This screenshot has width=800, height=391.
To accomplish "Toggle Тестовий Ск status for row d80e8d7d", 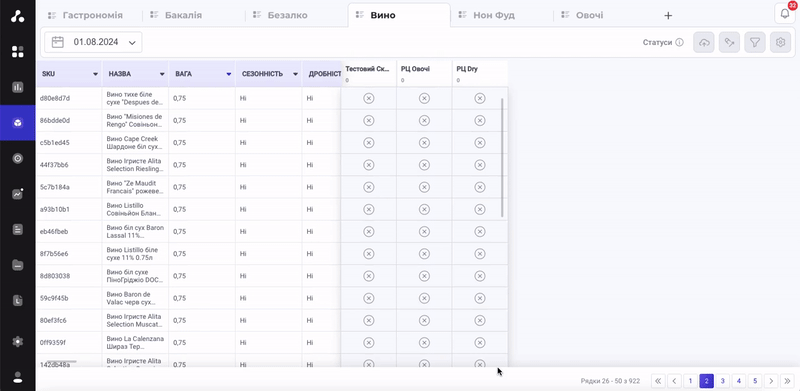I will [368, 98].
